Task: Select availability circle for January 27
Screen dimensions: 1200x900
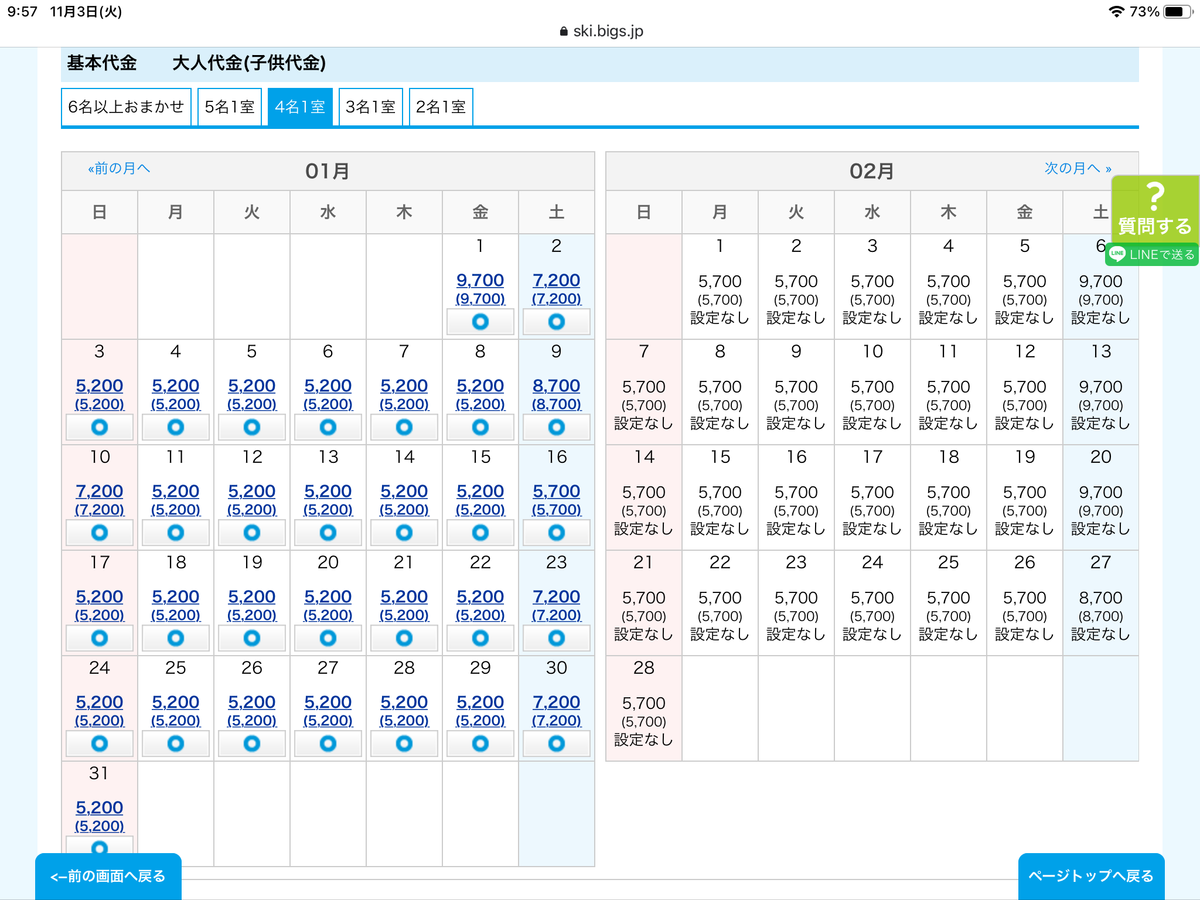Action: pyautogui.click(x=328, y=744)
